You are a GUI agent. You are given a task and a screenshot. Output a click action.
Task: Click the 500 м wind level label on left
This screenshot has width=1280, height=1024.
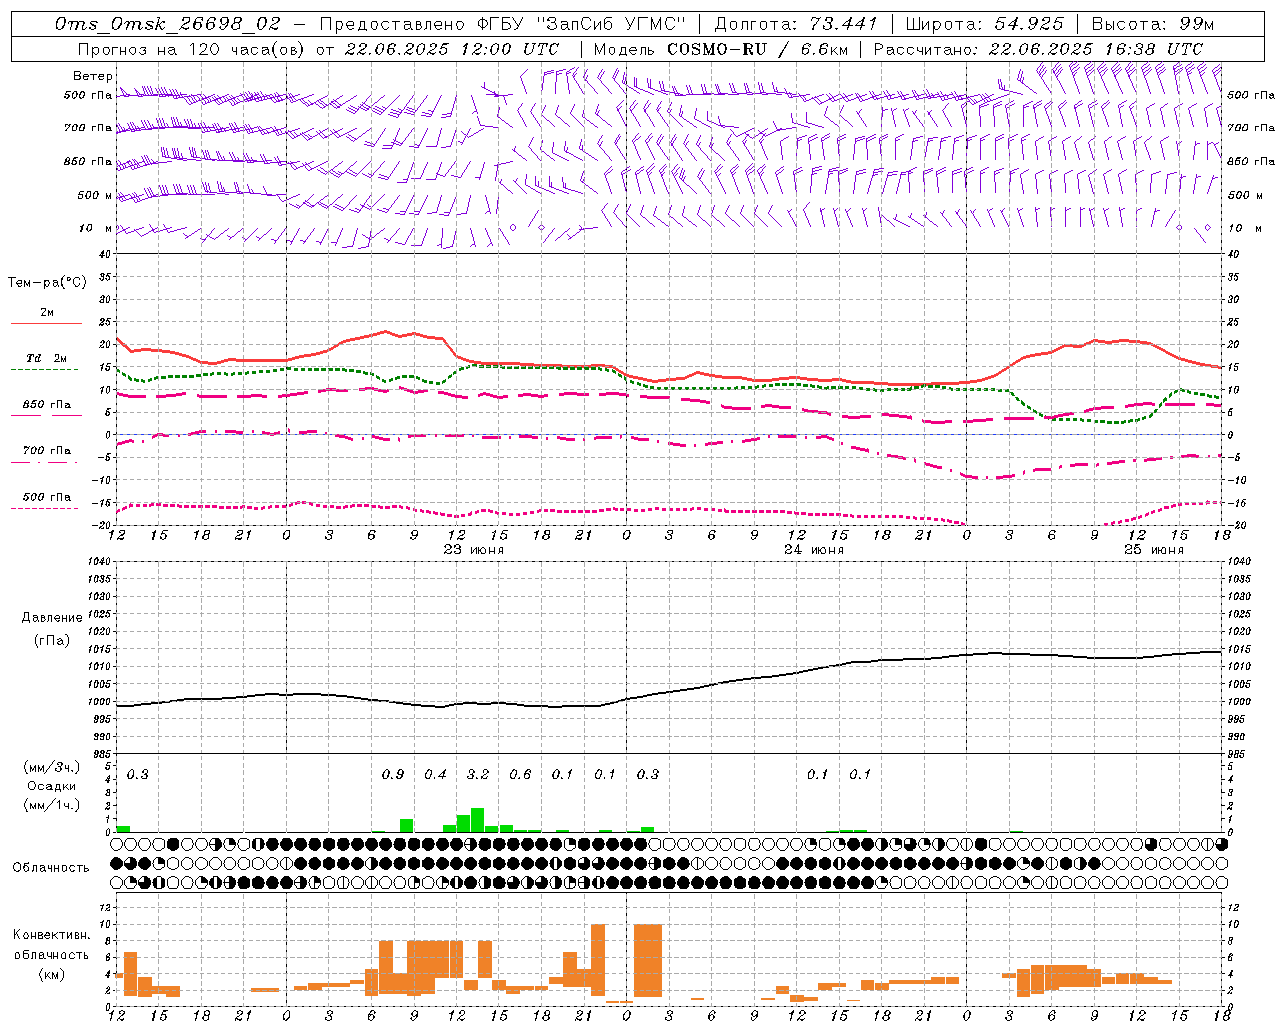click(95, 195)
